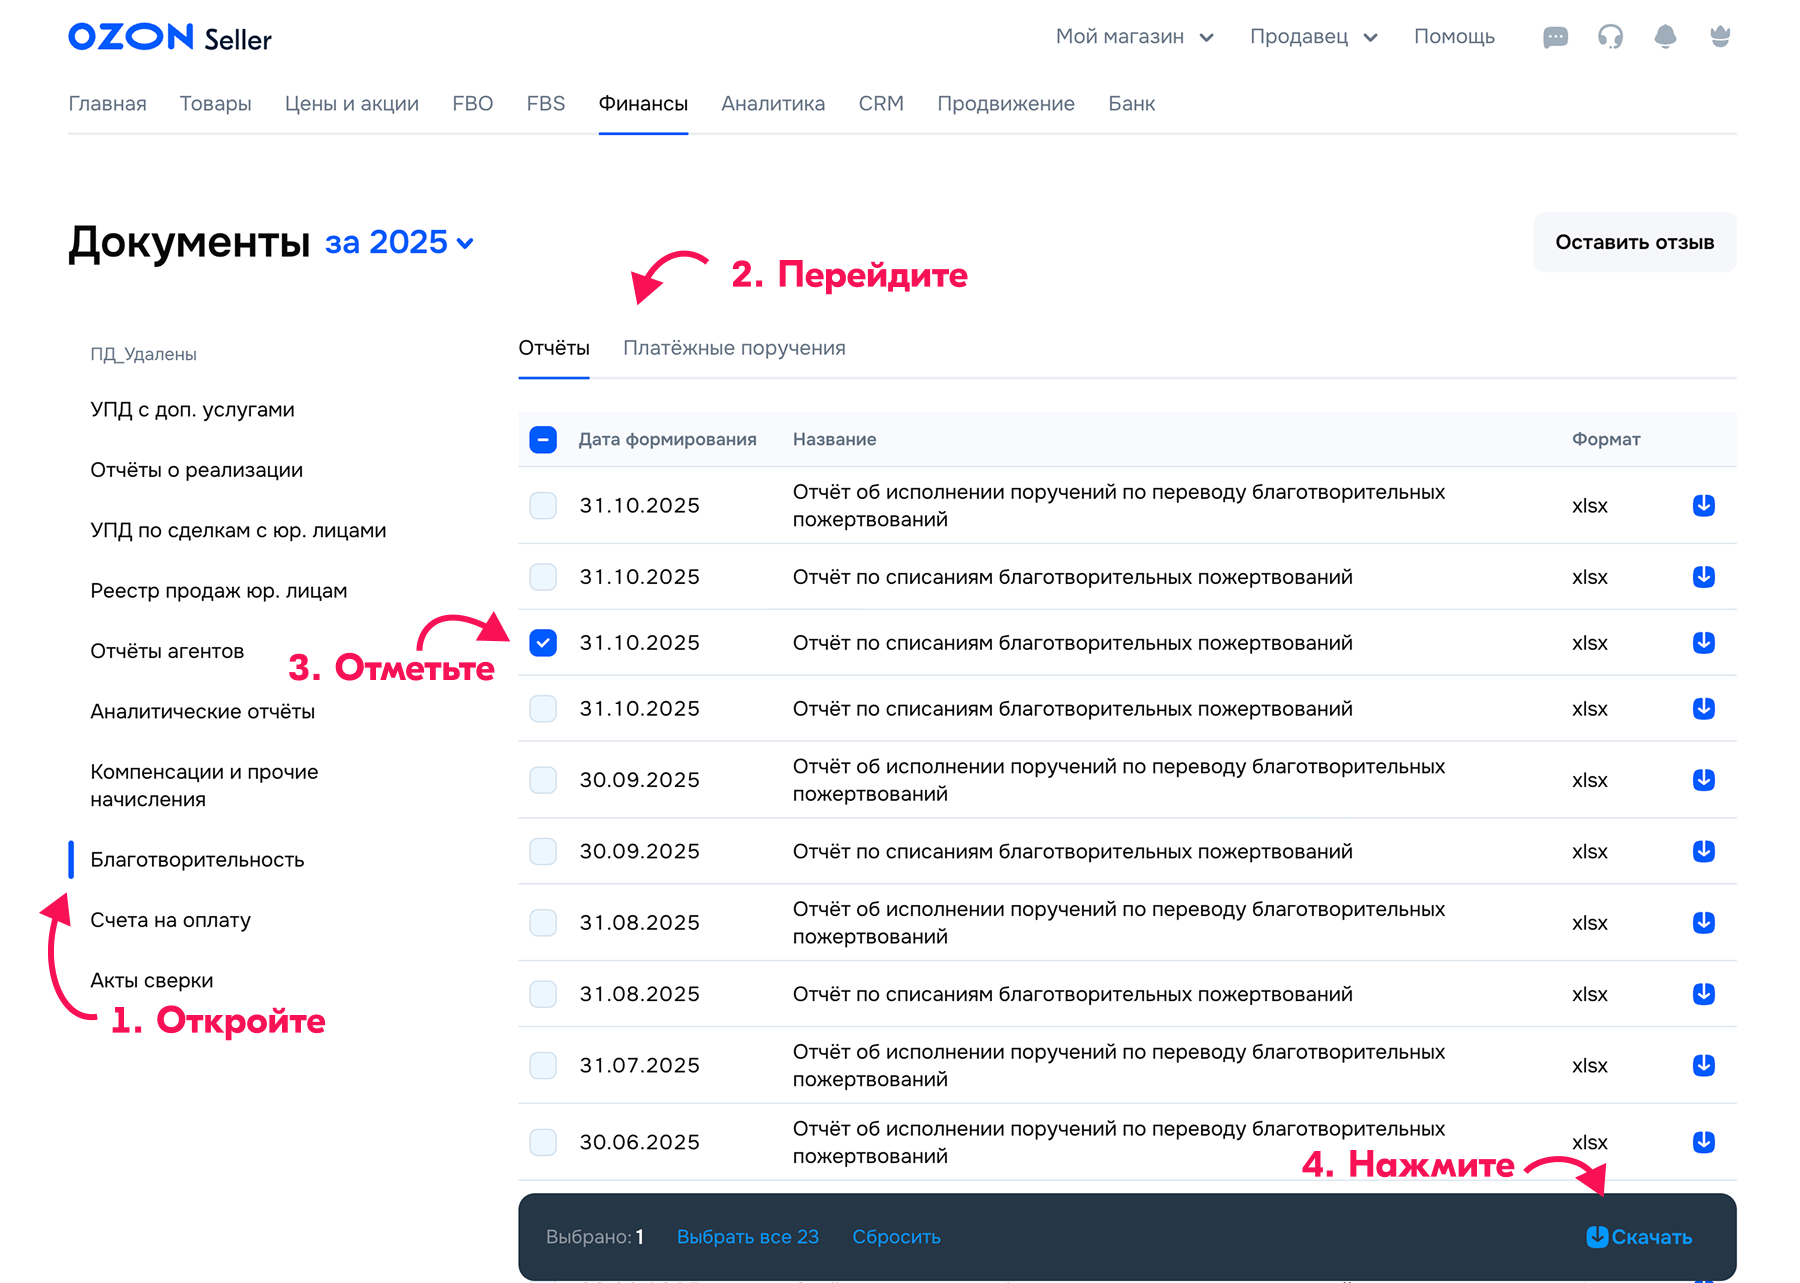This screenshot has width=1800, height=1283.
Task: Open the «Банк» navigation item
Action: [x=1131, y=104]
